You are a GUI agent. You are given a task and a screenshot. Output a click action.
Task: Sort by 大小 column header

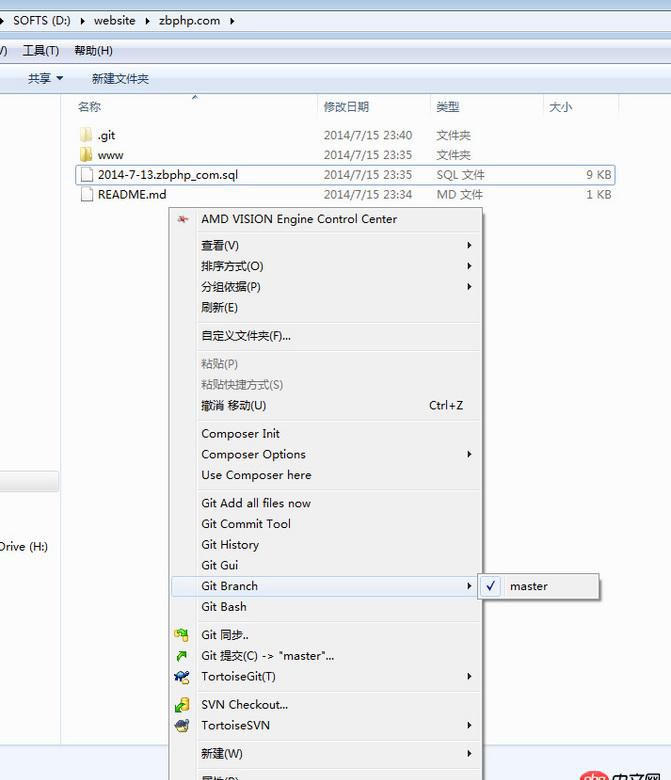[561, 106]
